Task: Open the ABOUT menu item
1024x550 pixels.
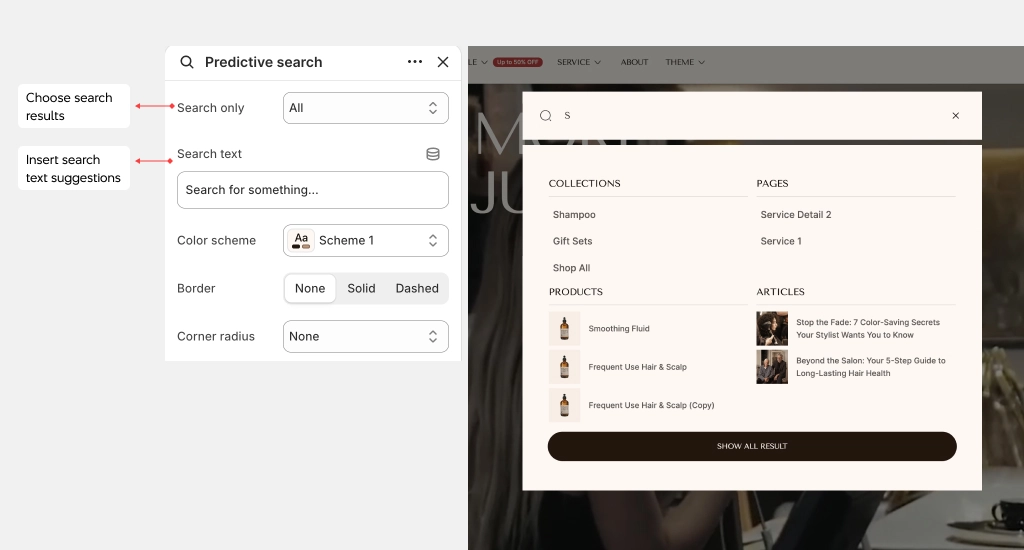Action: click(634, 62)
